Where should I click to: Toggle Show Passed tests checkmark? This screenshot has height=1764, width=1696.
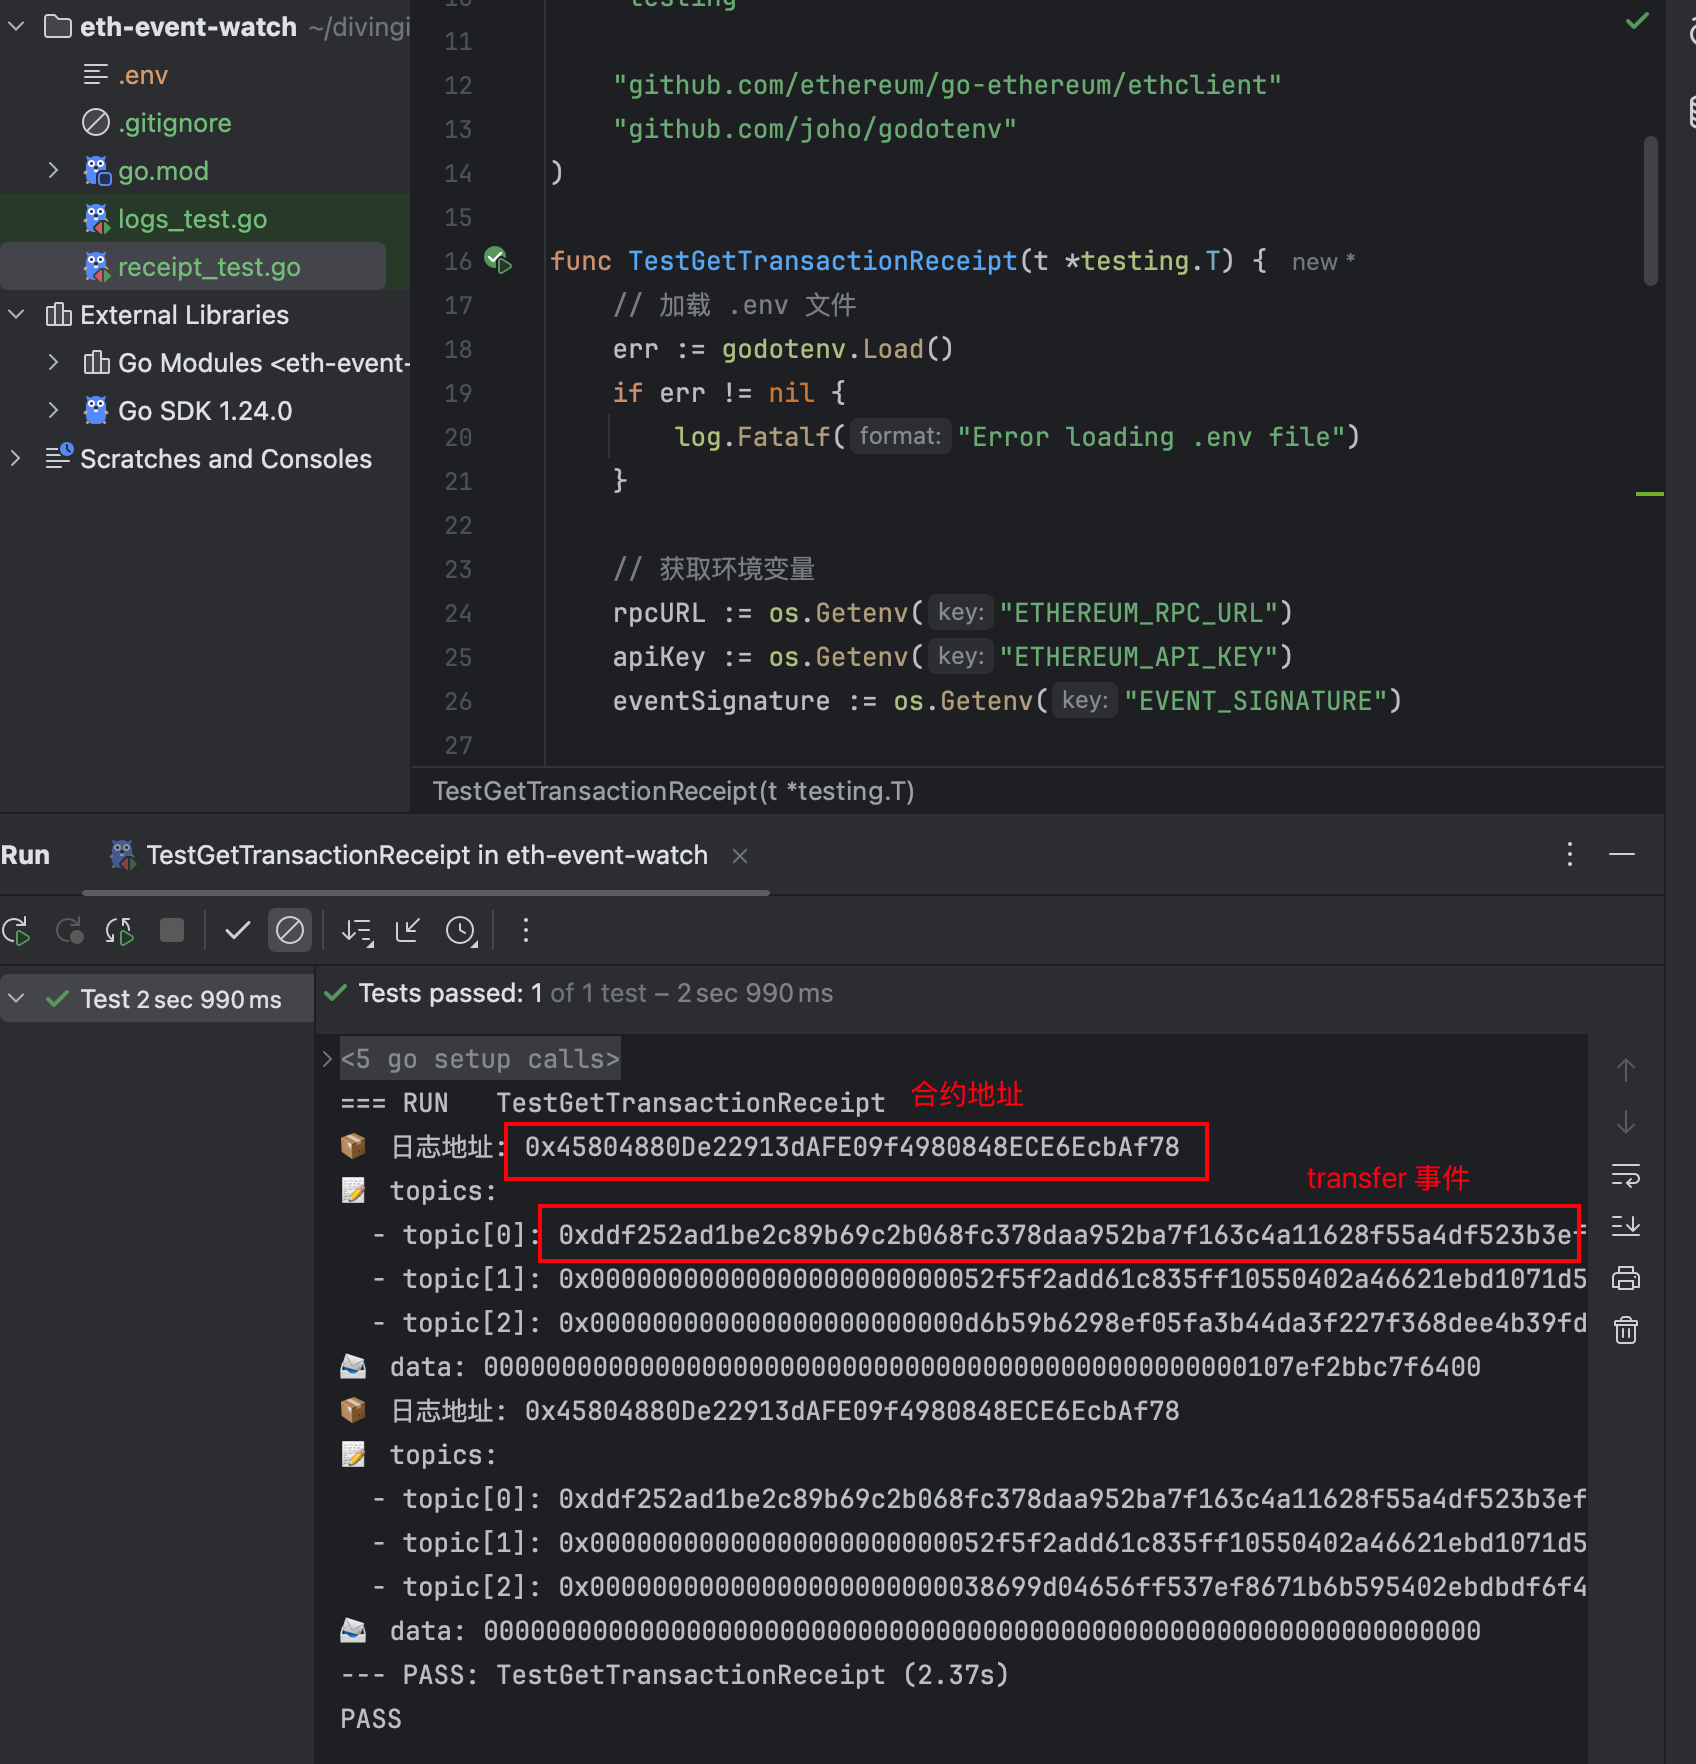(237, 931)
